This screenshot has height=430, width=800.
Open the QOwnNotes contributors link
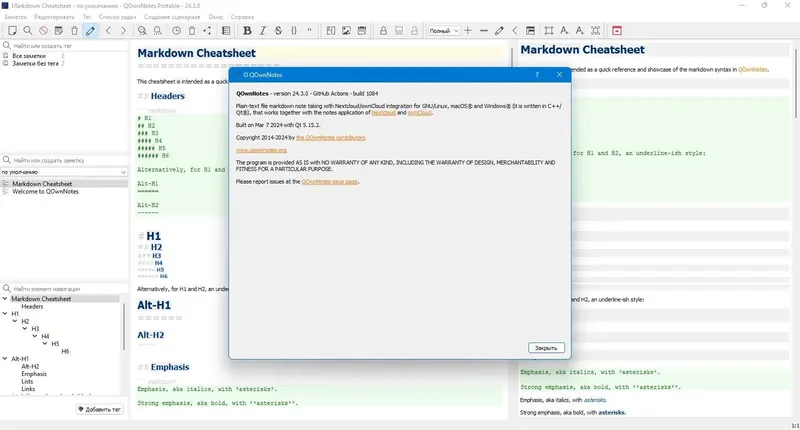click(x=331, y=138)
